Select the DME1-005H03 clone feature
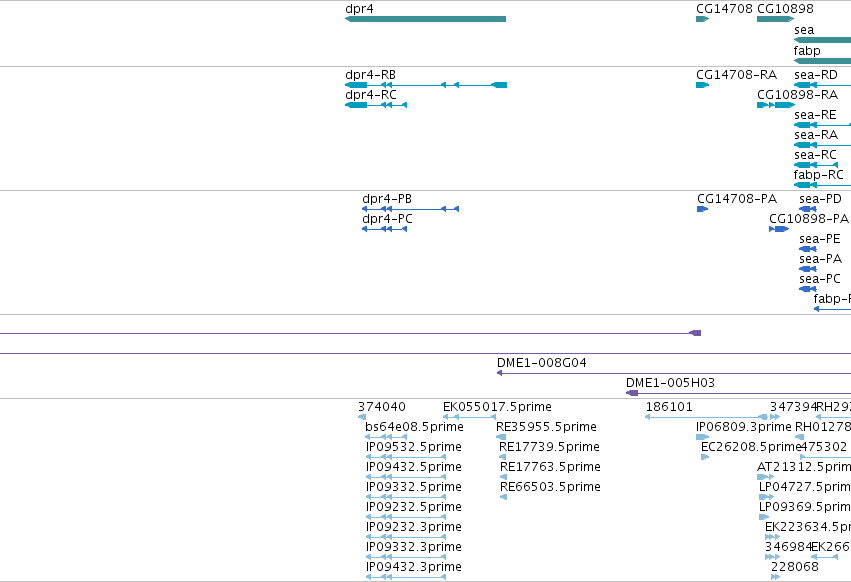The width and height of the screenshot is (851, 582). (738, 393)
